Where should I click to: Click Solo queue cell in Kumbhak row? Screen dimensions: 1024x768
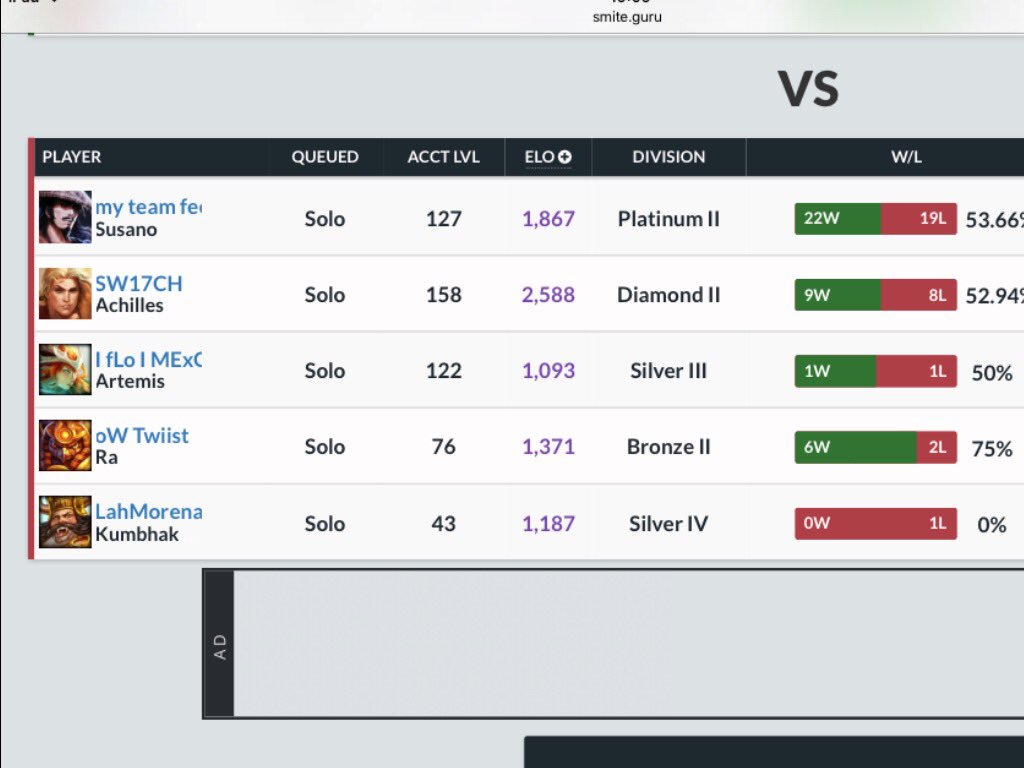tap(325, 524)
